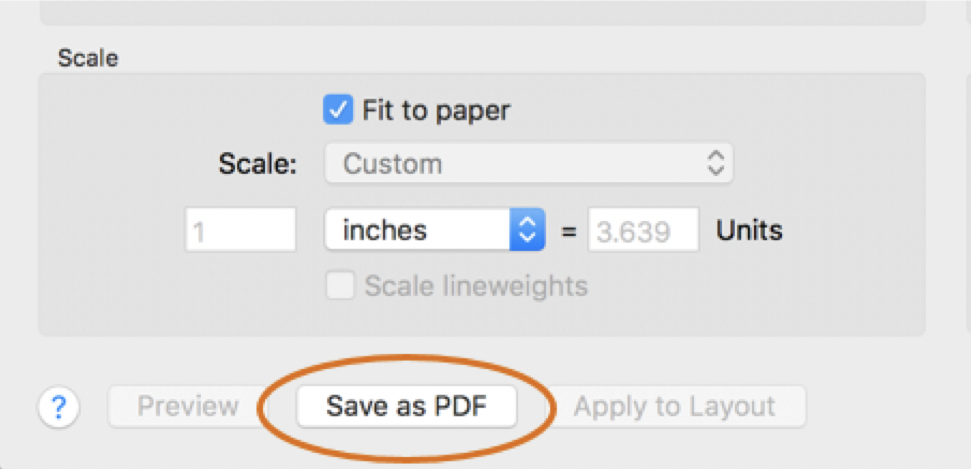Click the chevron arrows on the Custom dropdown
This screenshot has width=971, height=469.
[715, 164]
